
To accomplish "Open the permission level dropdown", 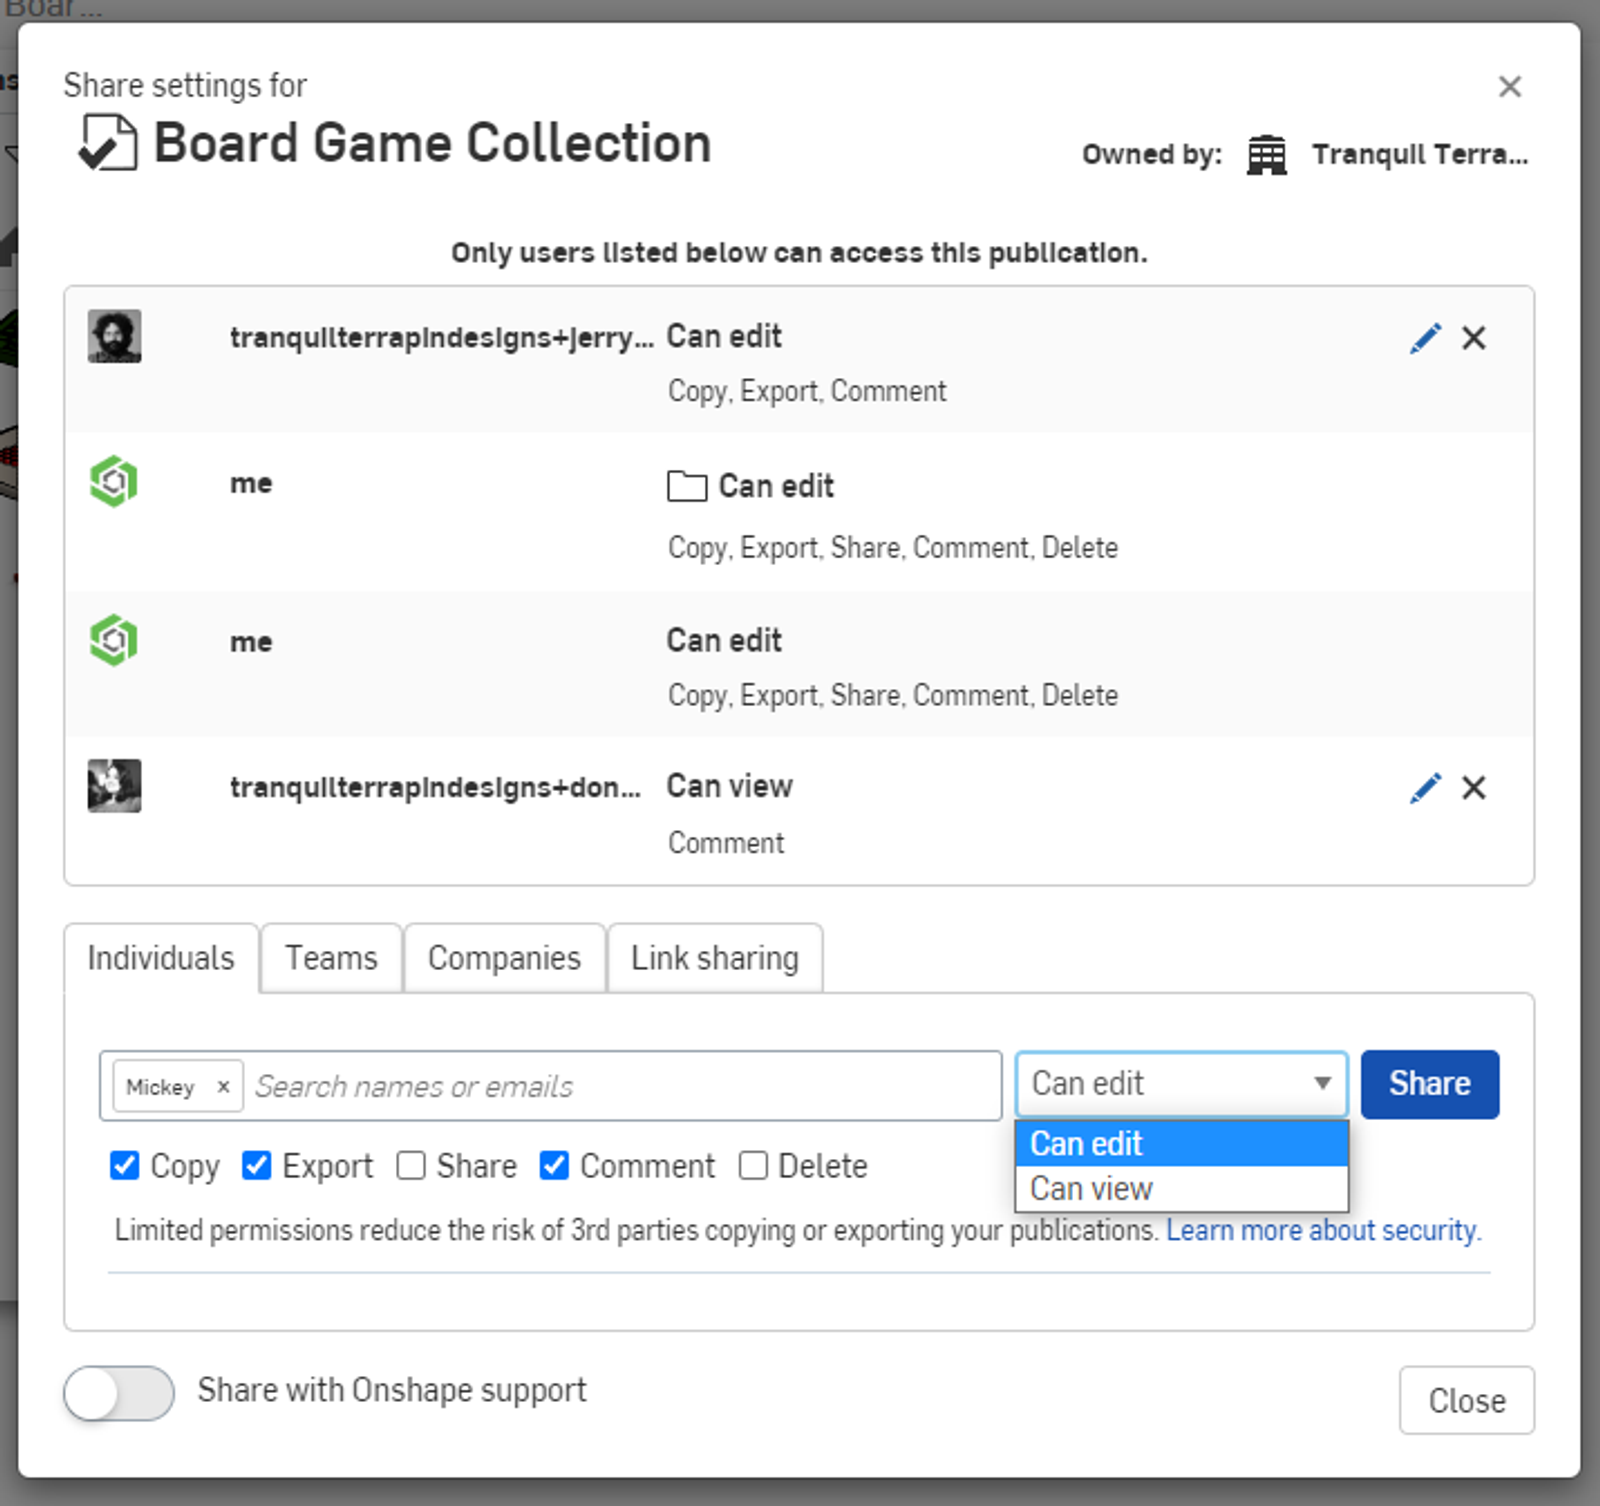I will pos(1322,1084).
